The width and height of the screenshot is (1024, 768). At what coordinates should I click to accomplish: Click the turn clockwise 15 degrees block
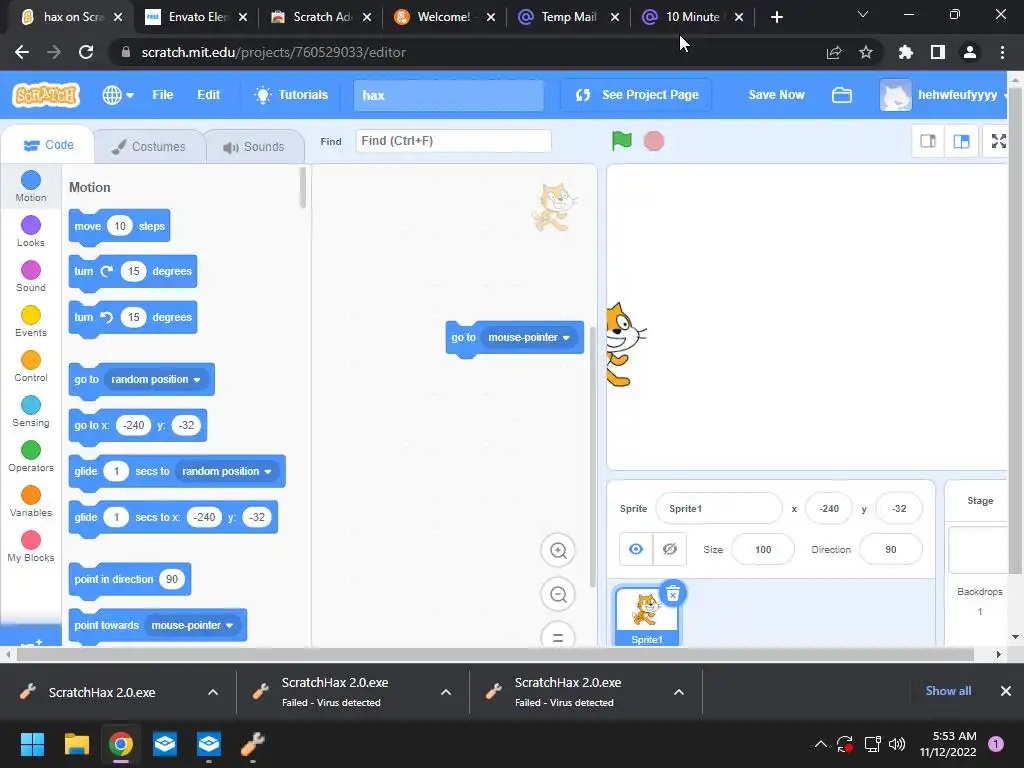[x=133, y=271]
